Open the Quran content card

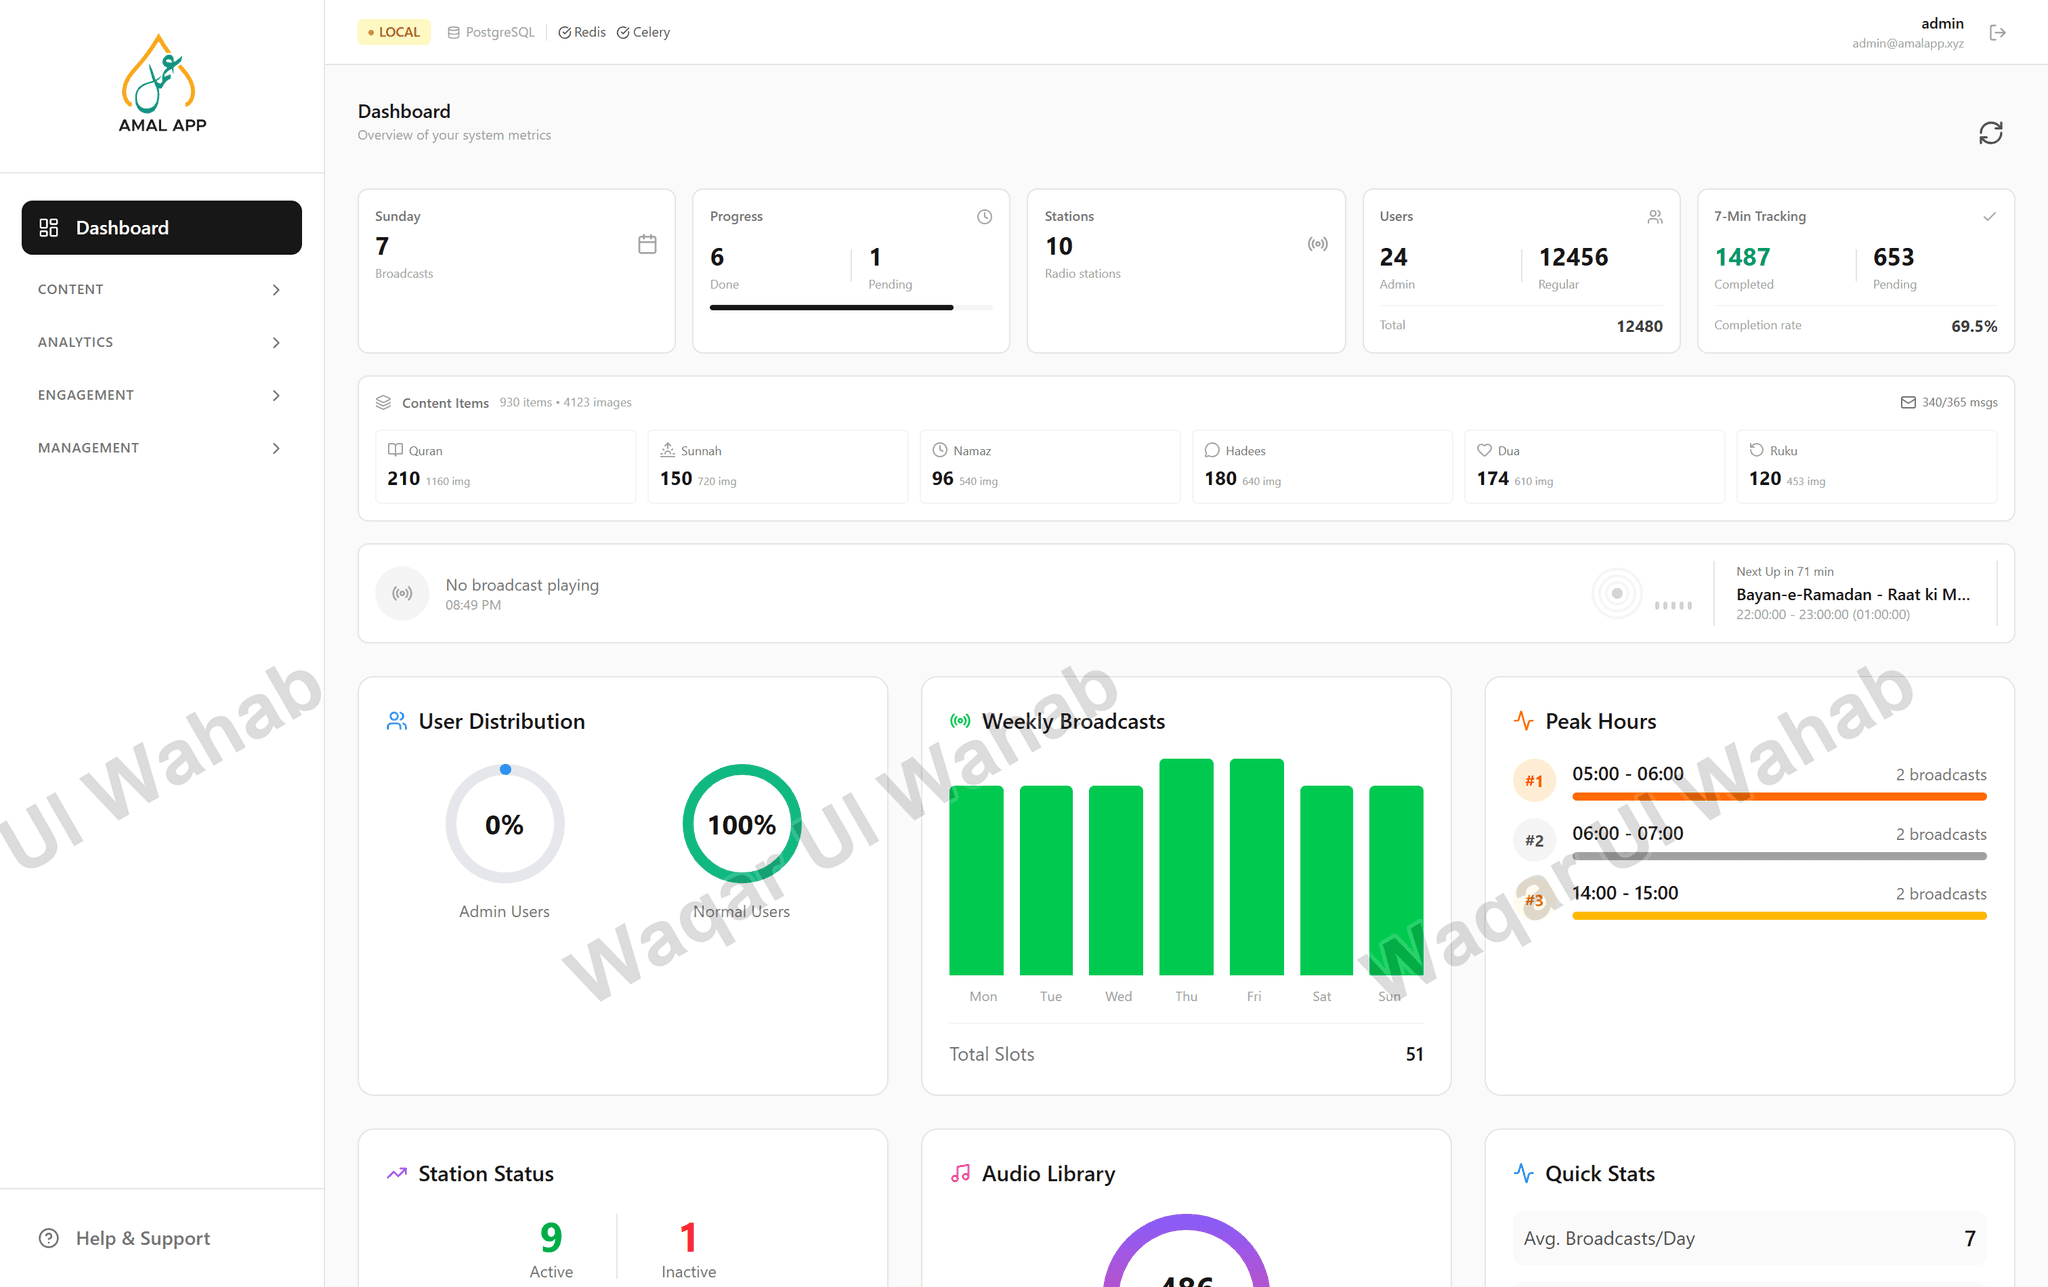click(x=505, y=466)
